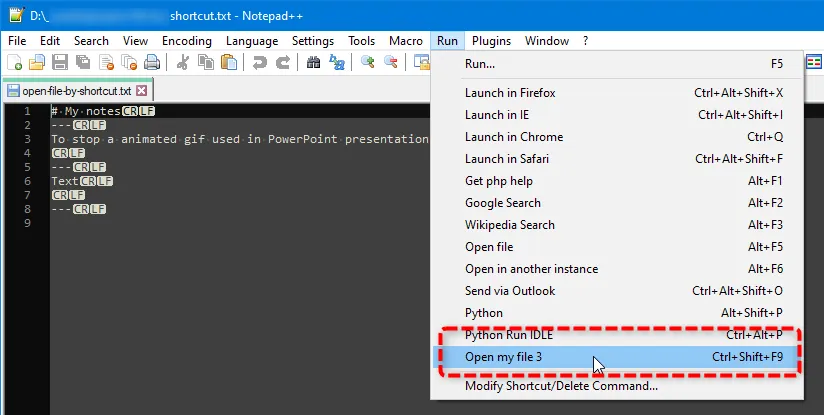The width and height of the screenshot is (824, 415).
Task: Select Send via Outlook
Action: point(617,292)
